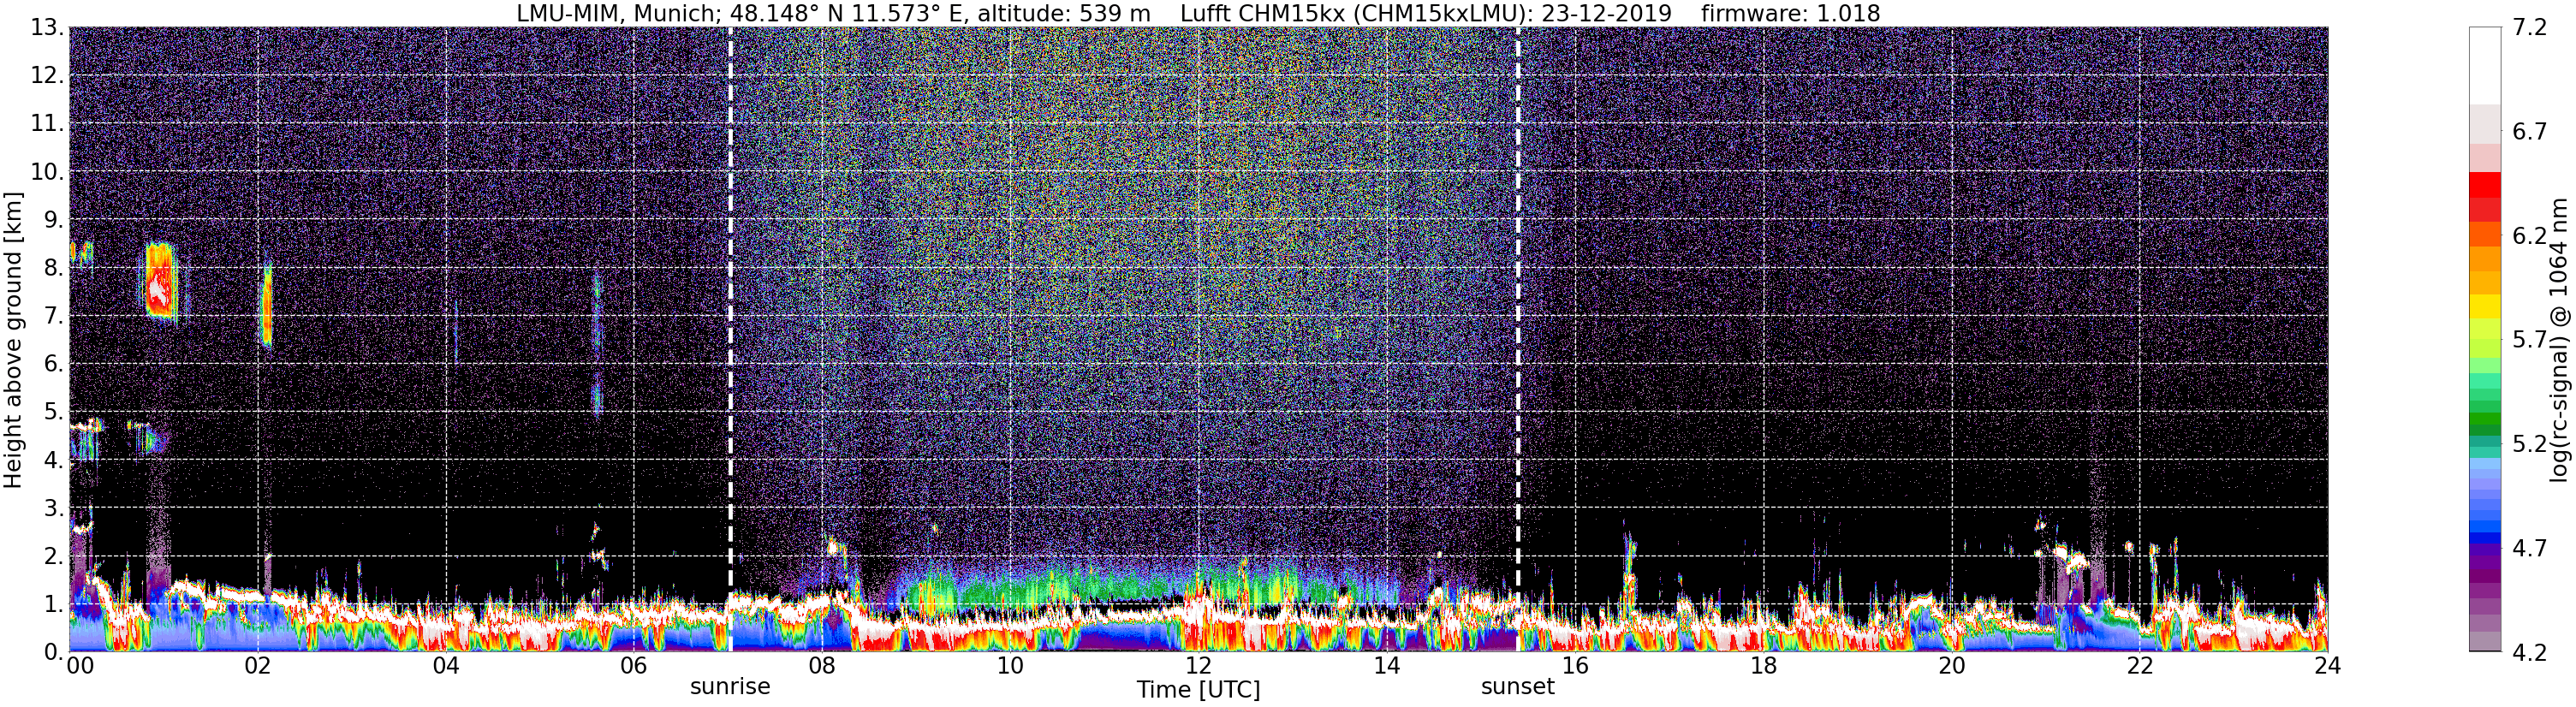2576x707 pixels.
Task: Click the 'sunrise' label below the axis
Action: tap(730, 687)
